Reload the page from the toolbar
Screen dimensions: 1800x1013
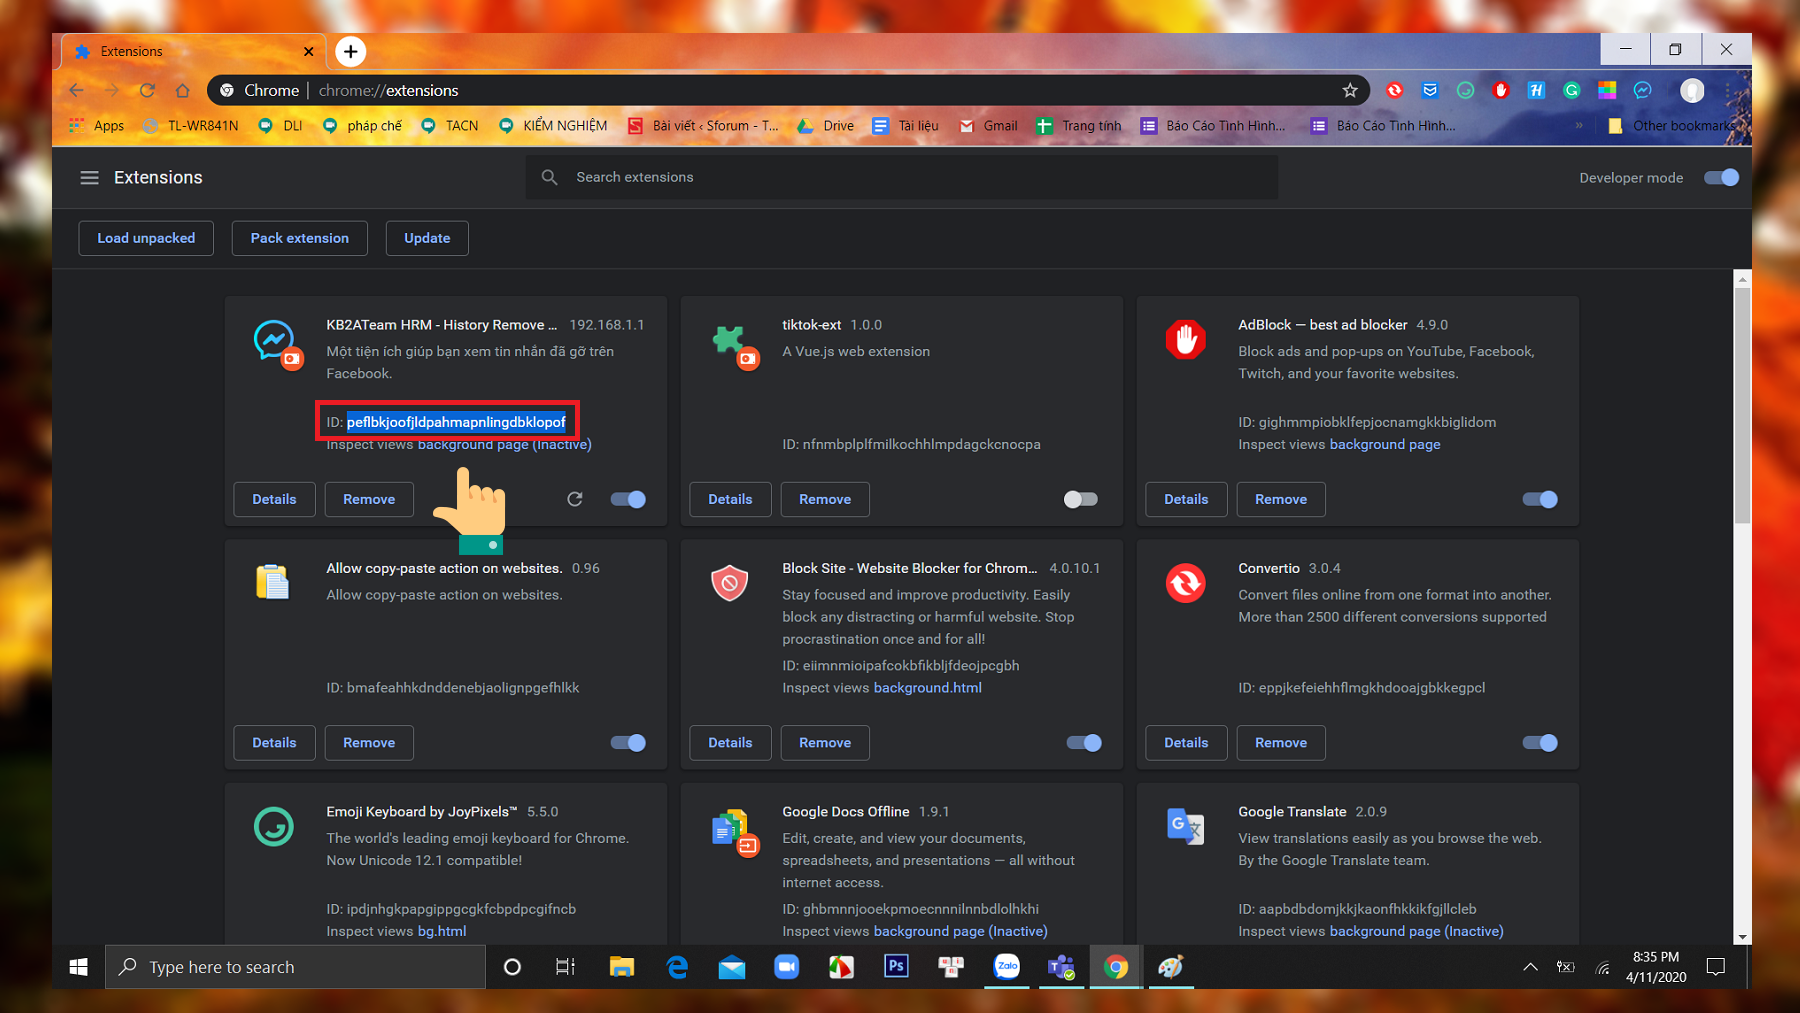147,90
